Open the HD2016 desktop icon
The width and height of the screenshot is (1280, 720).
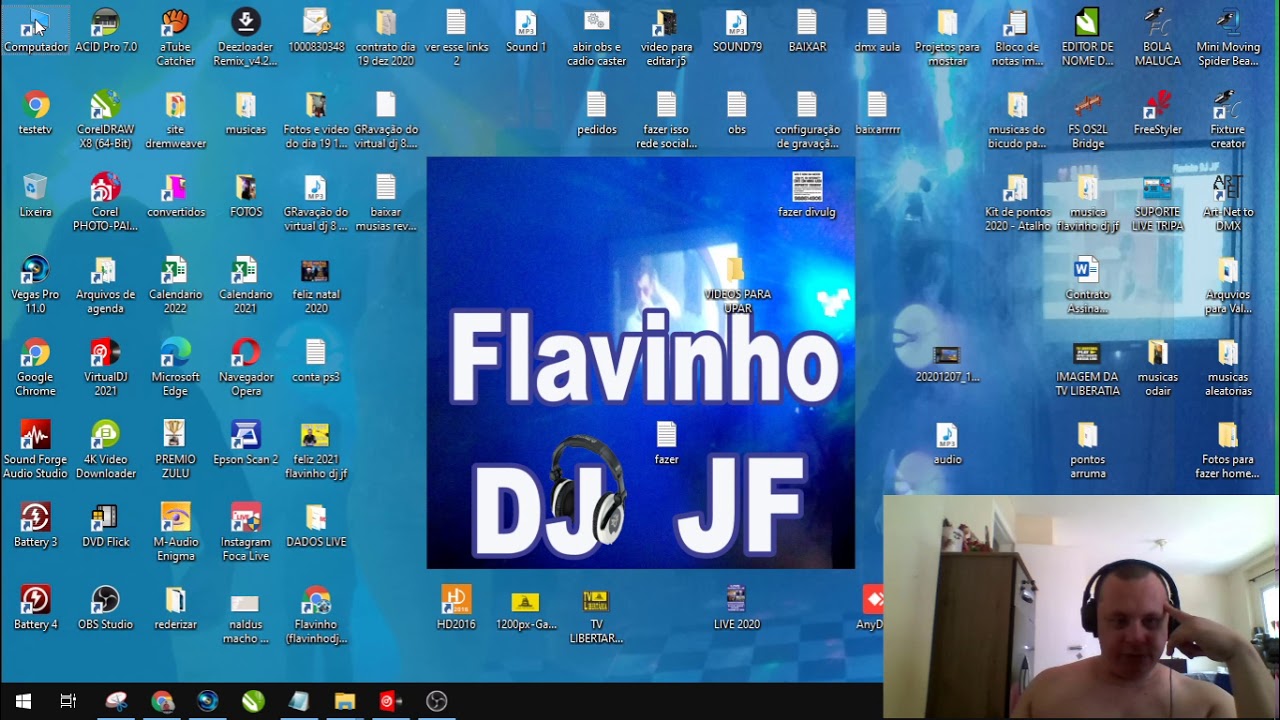456,608
